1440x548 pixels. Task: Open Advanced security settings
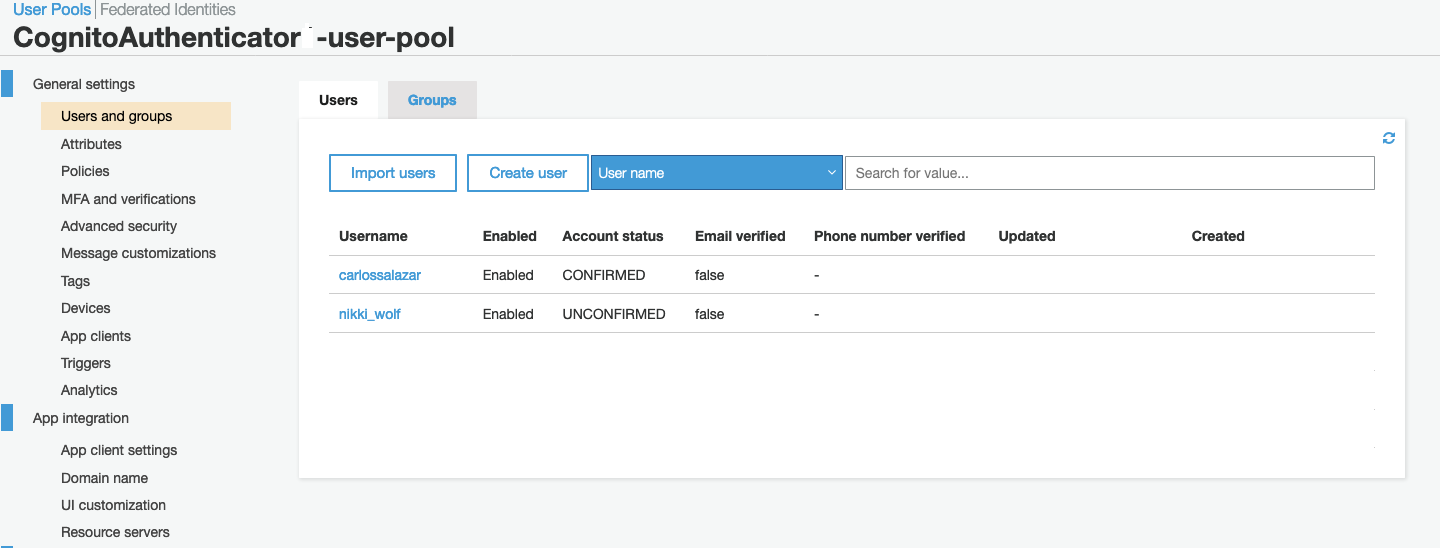point(119,226)
